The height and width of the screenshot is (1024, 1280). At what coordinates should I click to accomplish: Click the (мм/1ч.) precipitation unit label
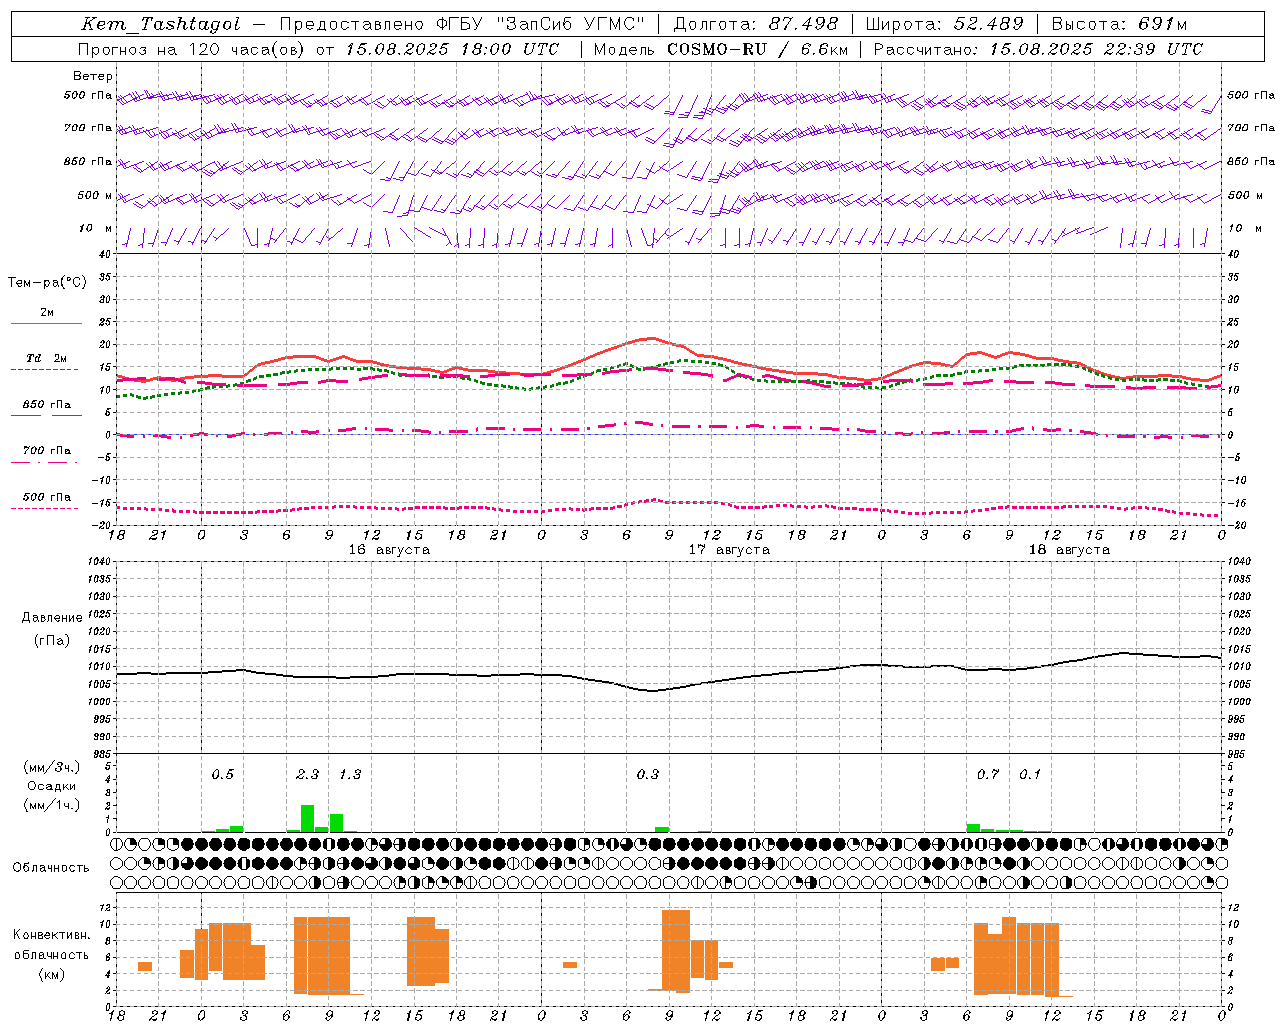point(52,805)
